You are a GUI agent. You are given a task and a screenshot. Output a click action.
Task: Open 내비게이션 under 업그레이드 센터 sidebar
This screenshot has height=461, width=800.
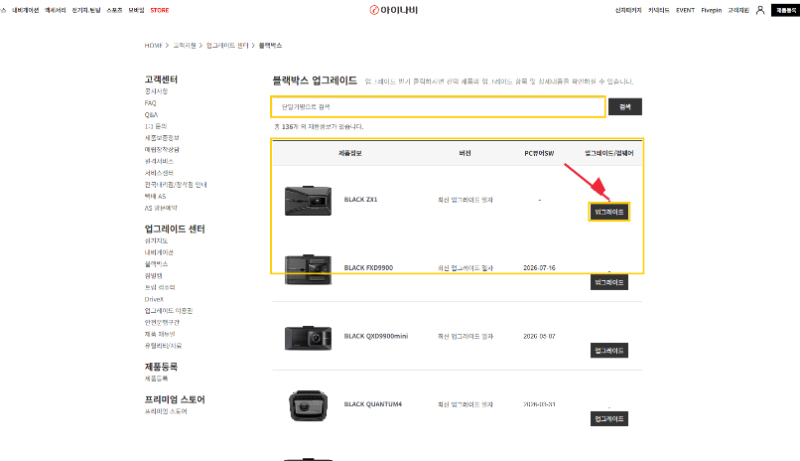[x=159, y=252]
